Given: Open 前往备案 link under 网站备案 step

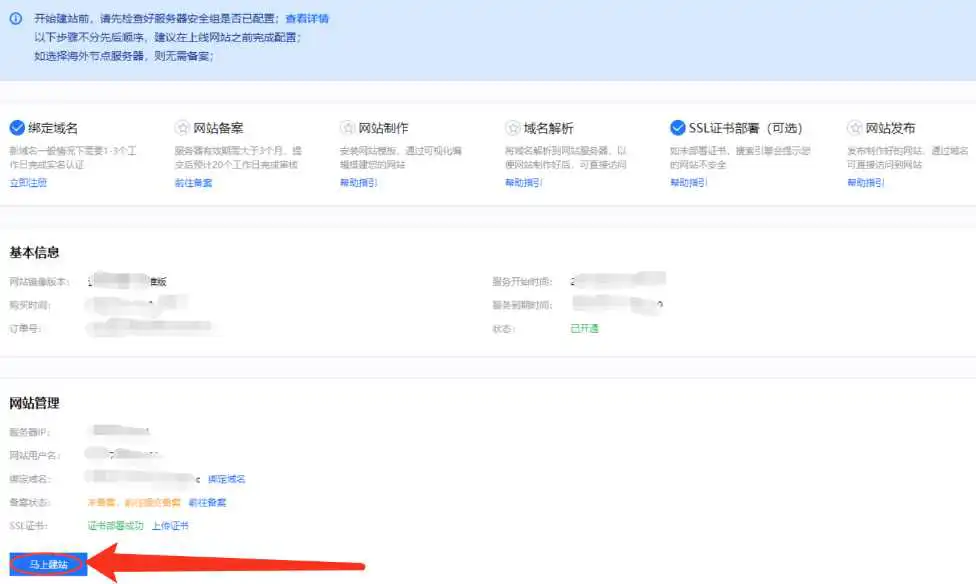Looking at the screenshot, I should 193,183.
